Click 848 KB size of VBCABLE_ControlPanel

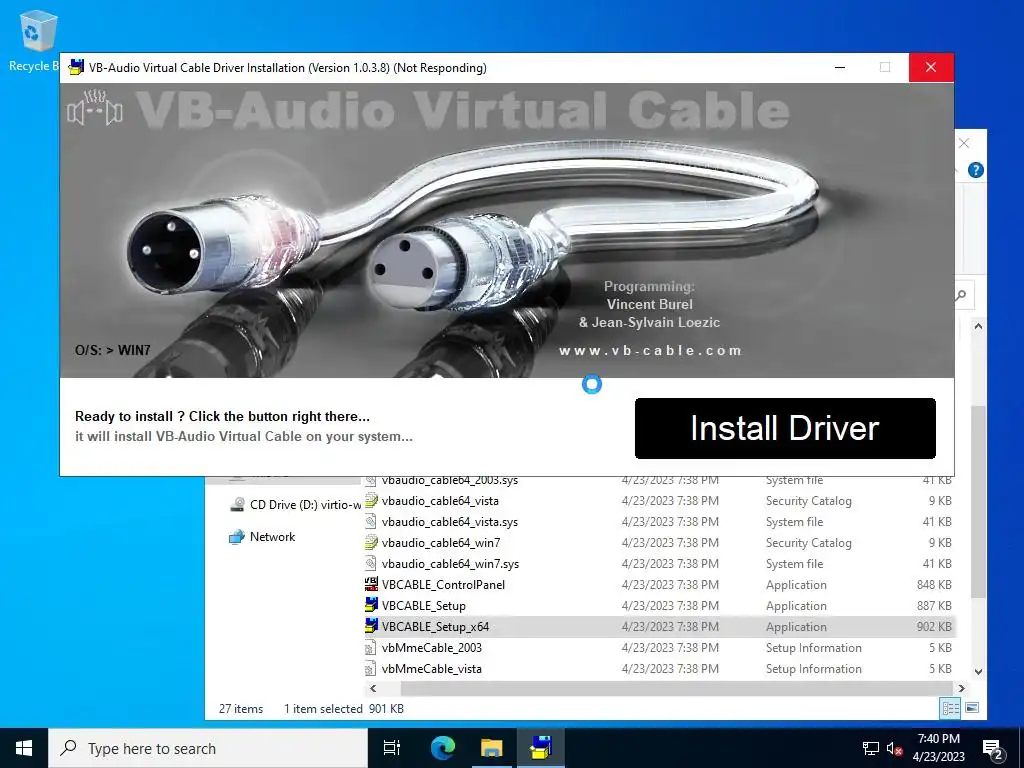(934, 584)
